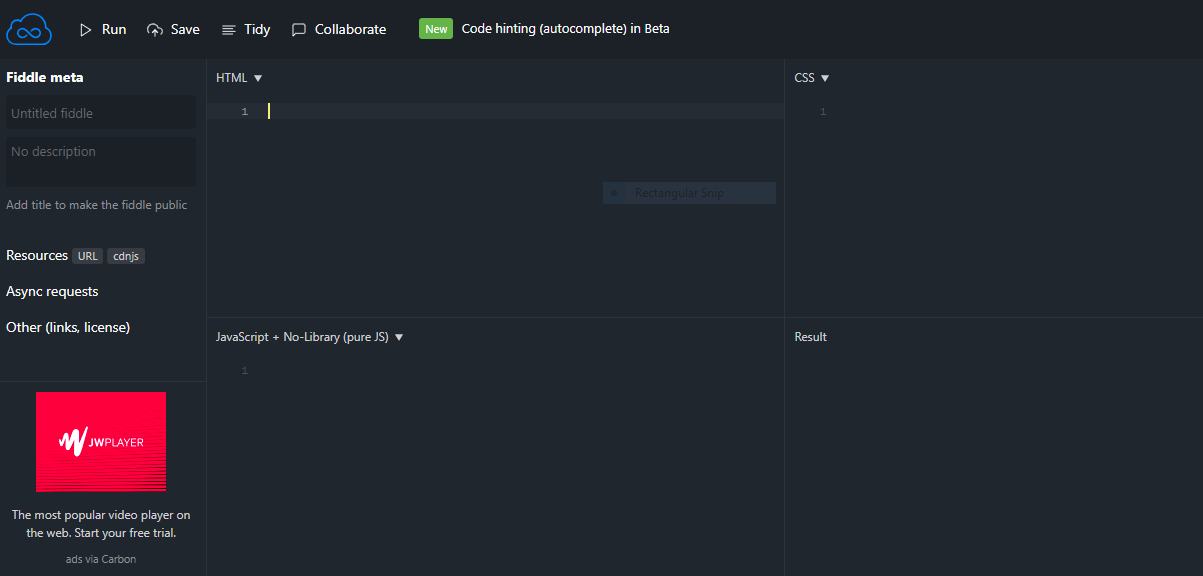Open the ads via Carbon link
The width and height of the screenshot is (1203, 576).
[101, 559]
